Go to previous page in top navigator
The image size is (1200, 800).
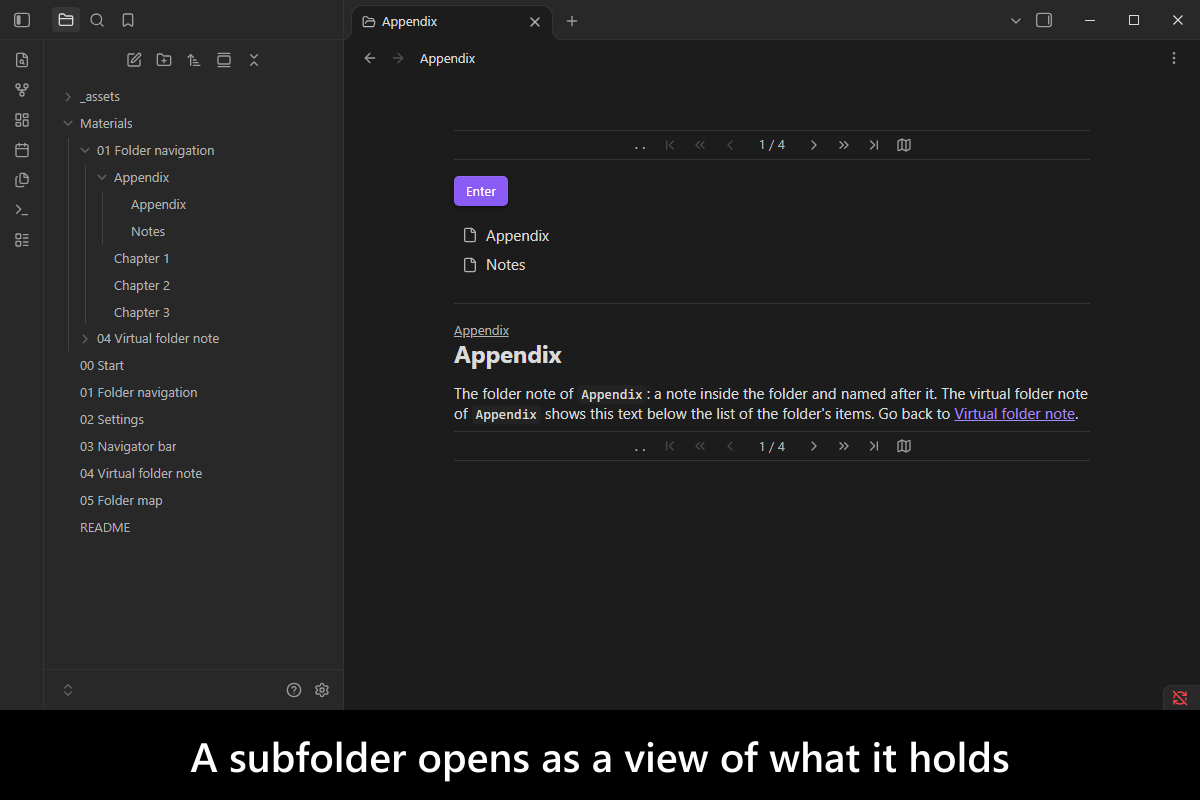[x=730, y=145]
